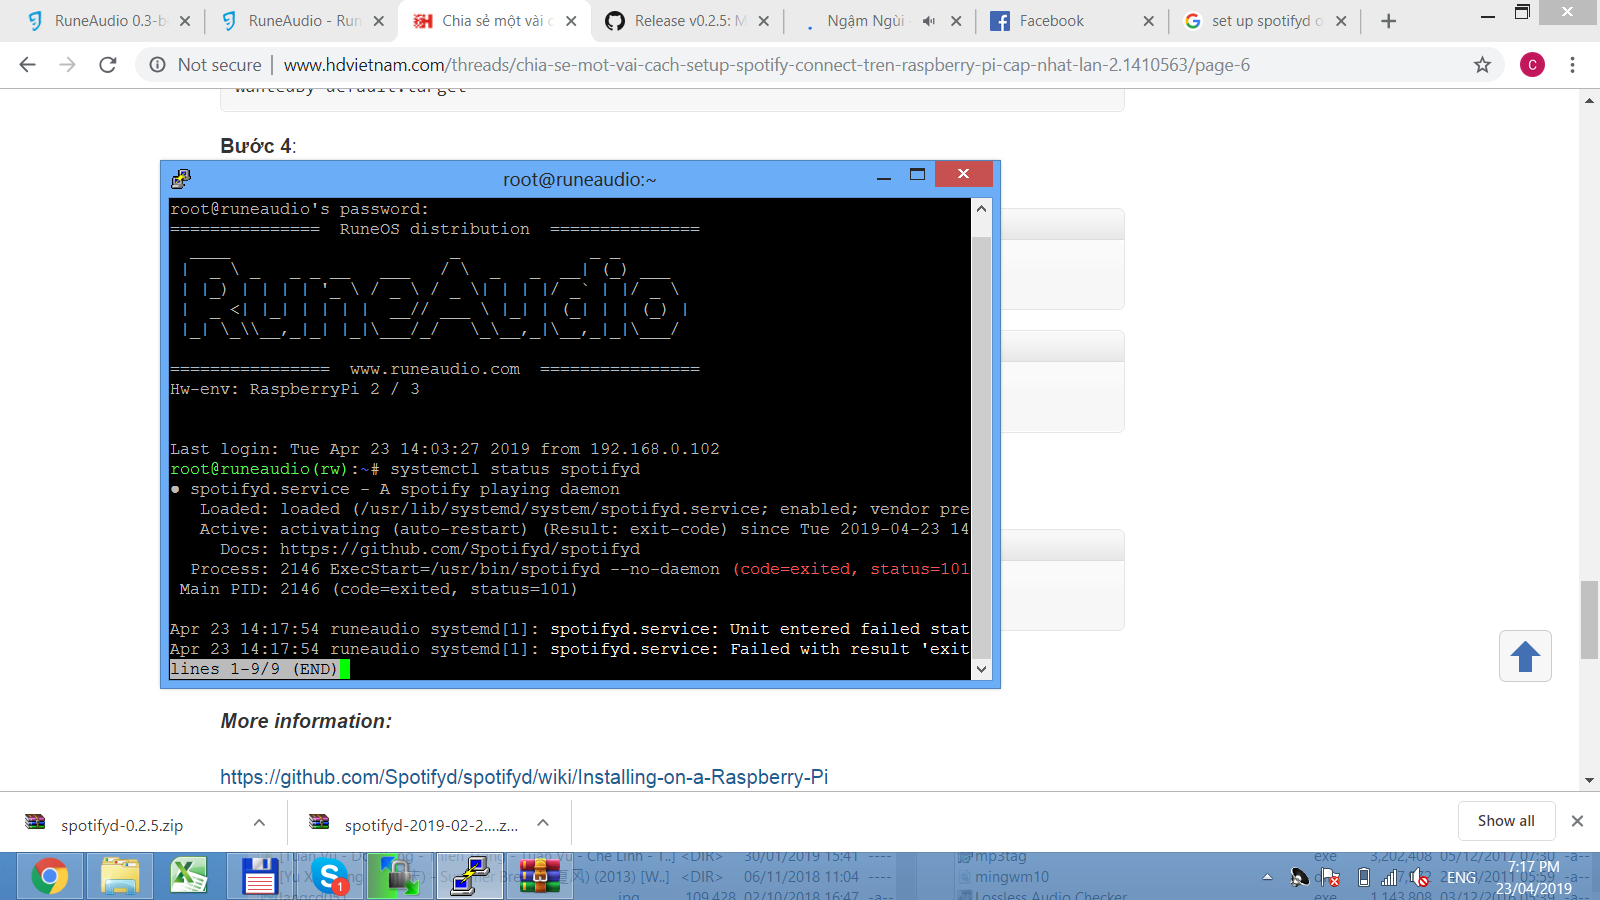Open a new browser tab

(1388, 21)
